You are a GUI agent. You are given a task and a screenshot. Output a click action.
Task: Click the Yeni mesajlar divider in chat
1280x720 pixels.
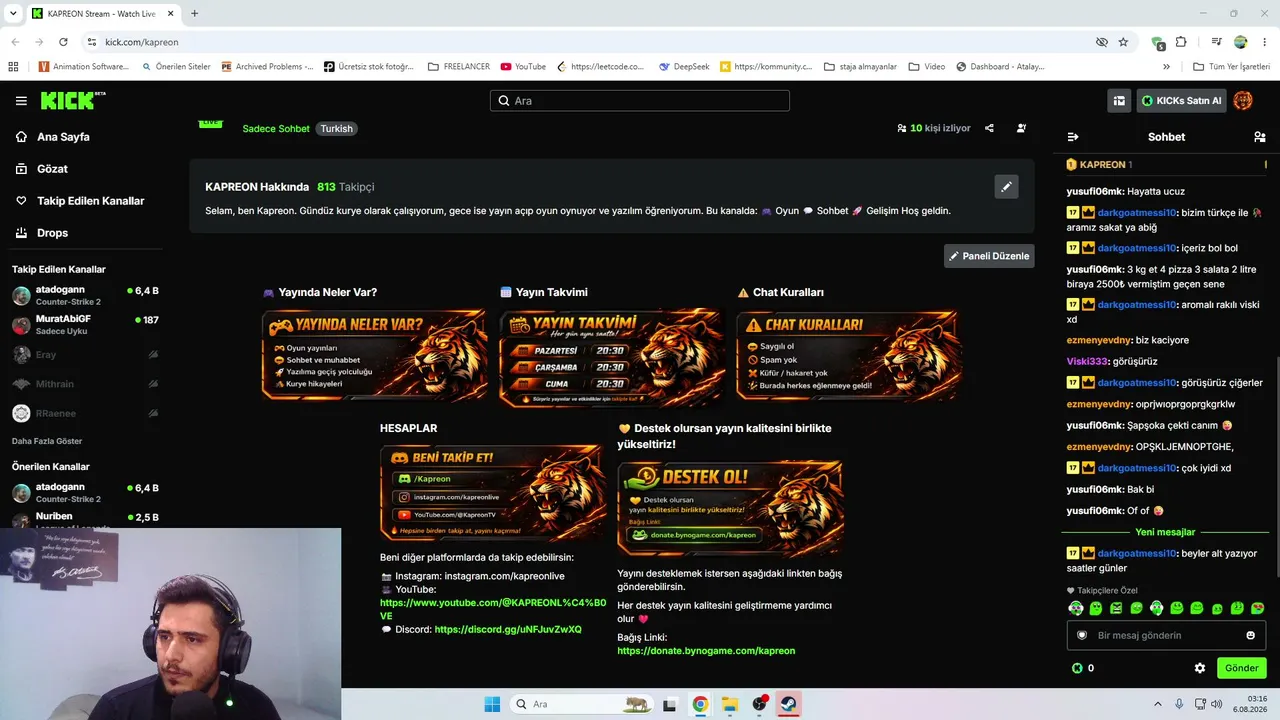(1165, 532)
